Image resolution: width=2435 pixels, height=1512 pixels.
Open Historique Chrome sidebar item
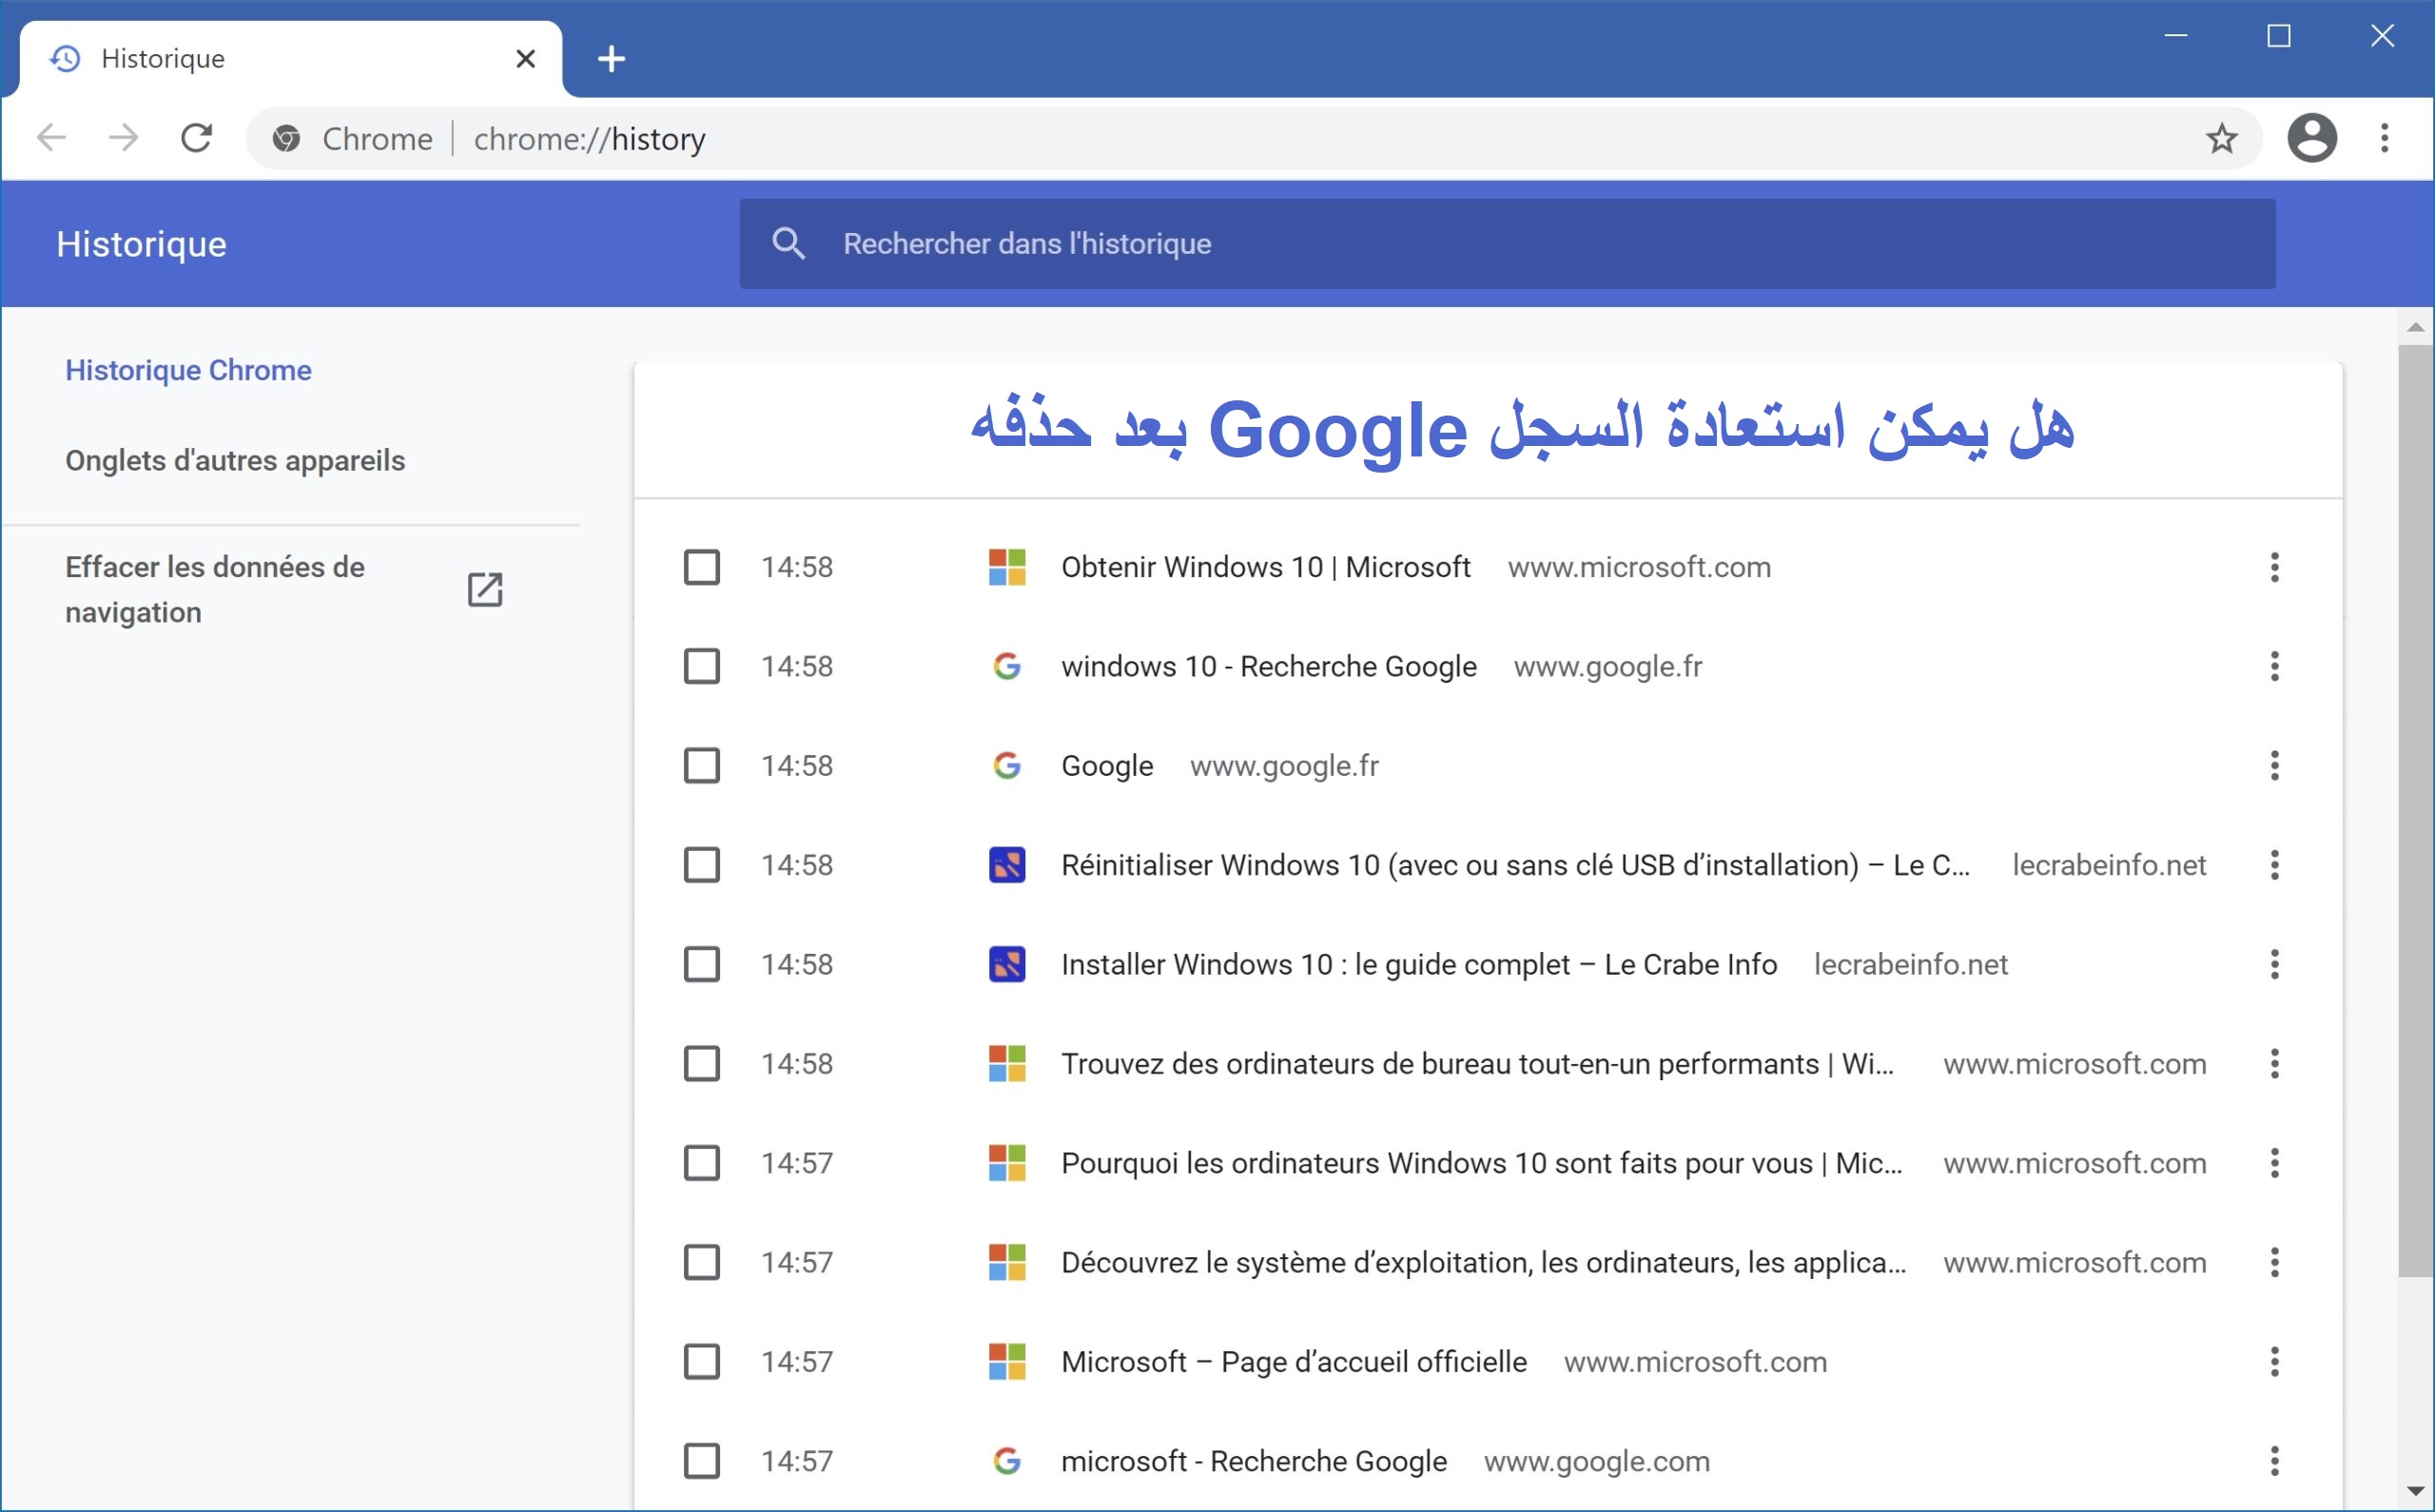[x=190, y=368]
